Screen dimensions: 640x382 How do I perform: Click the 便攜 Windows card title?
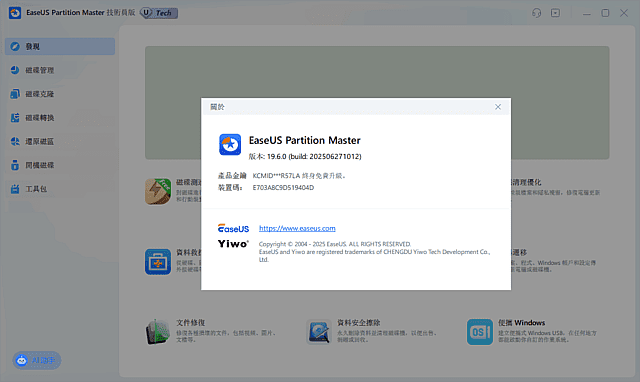(521, 322)
